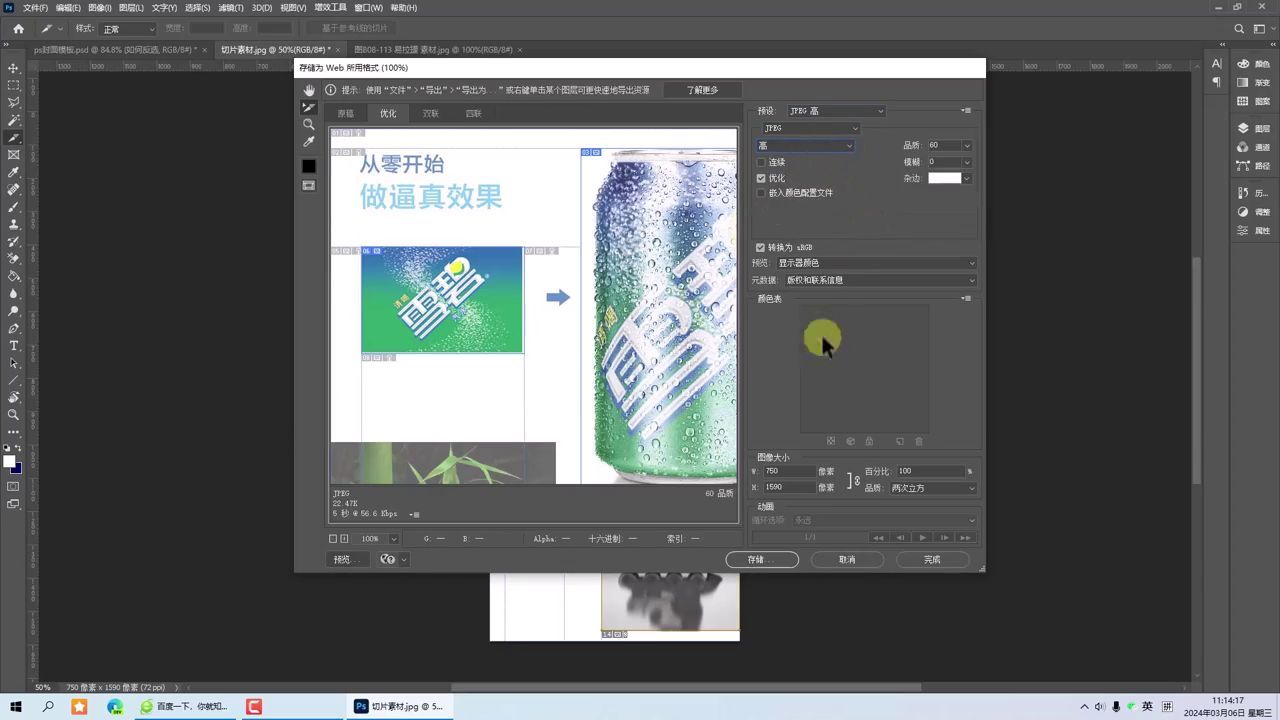
Task: Select the Eyedropper tool in Save for Web dialog
Action: pos(309,142)
